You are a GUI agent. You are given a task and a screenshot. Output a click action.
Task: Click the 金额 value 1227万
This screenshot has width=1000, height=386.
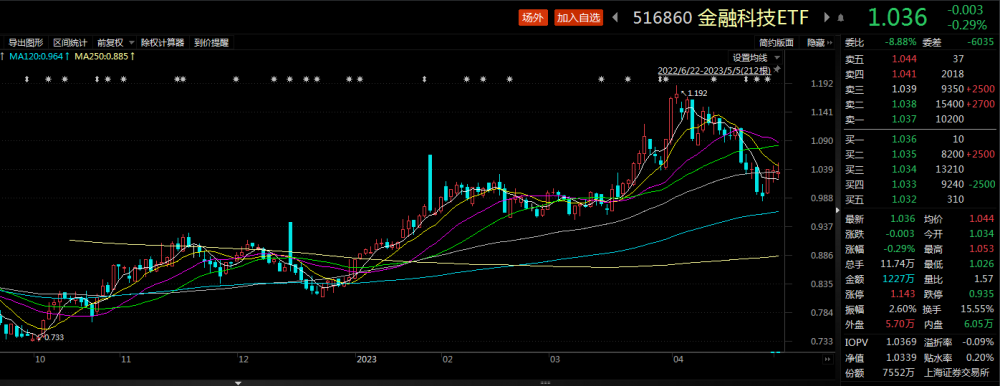pyautogui.click(x=901, y=278)
